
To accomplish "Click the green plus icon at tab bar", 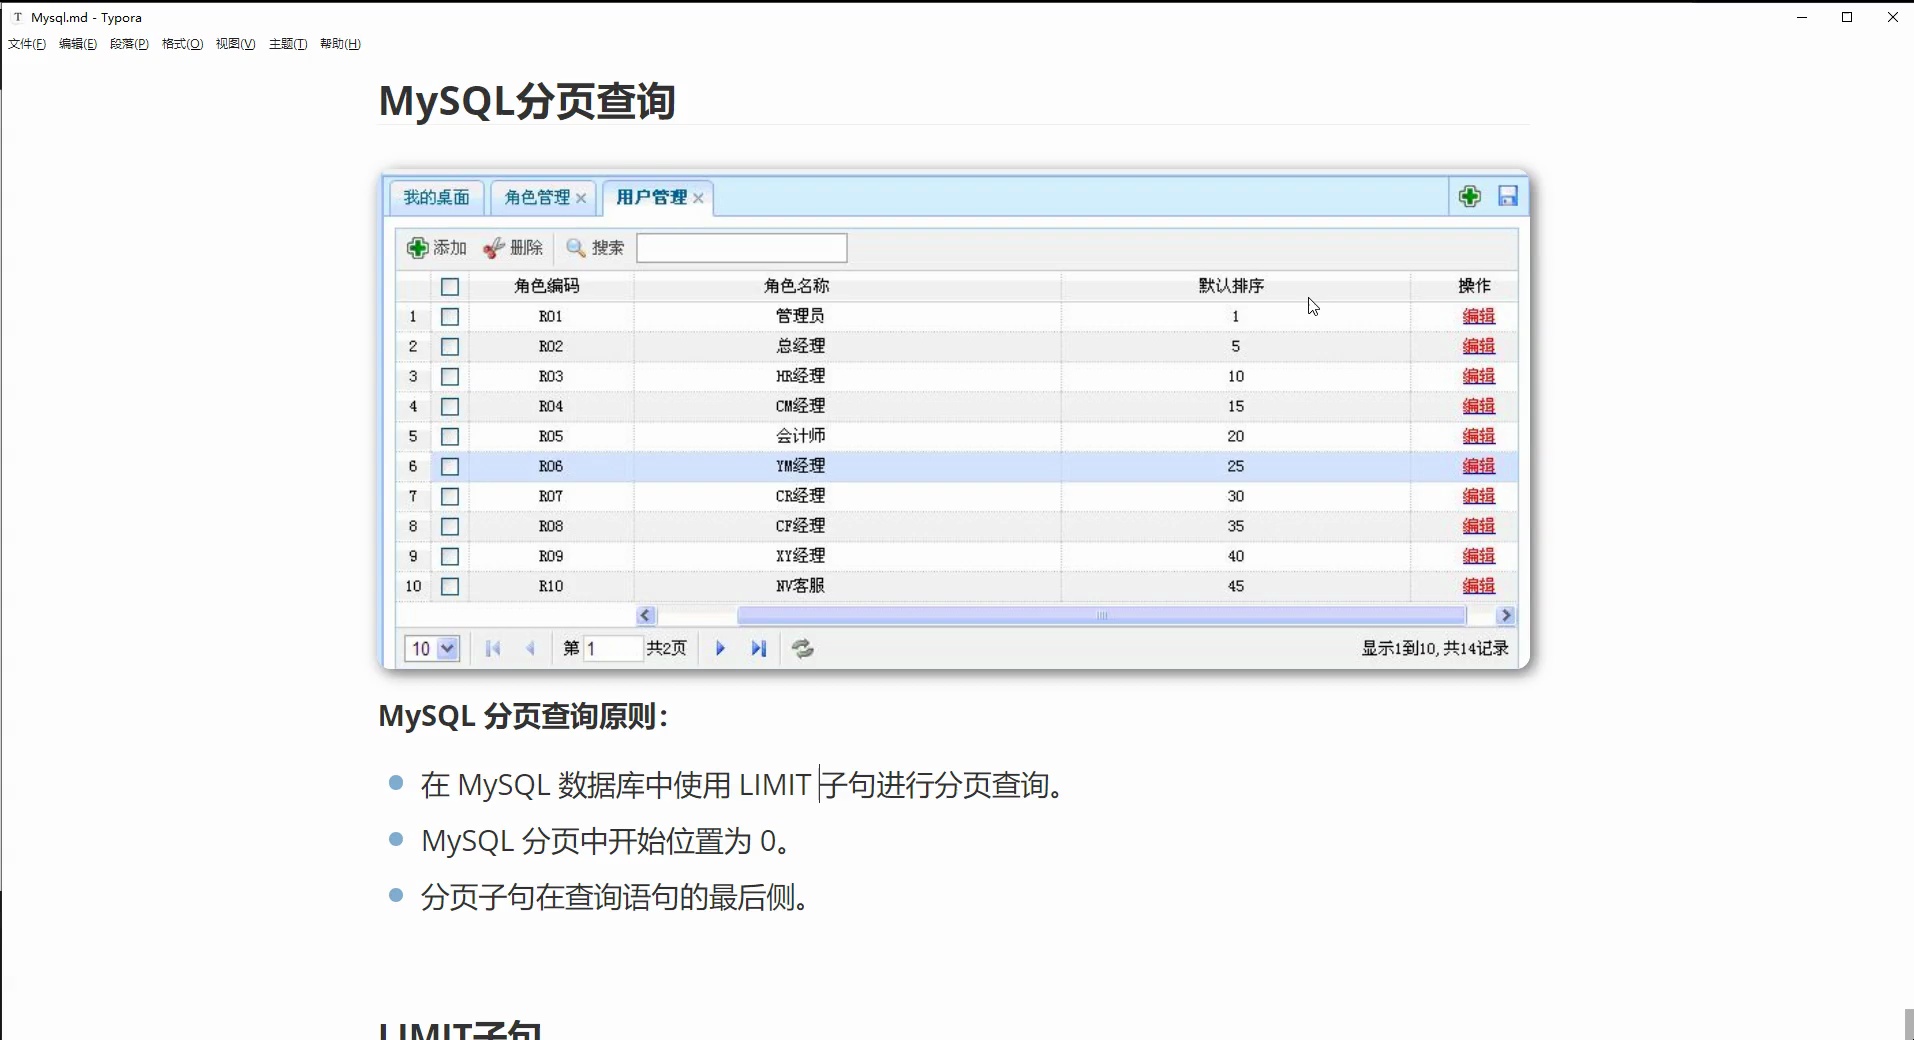I will pyautogui.click(x=1470, y=196).
